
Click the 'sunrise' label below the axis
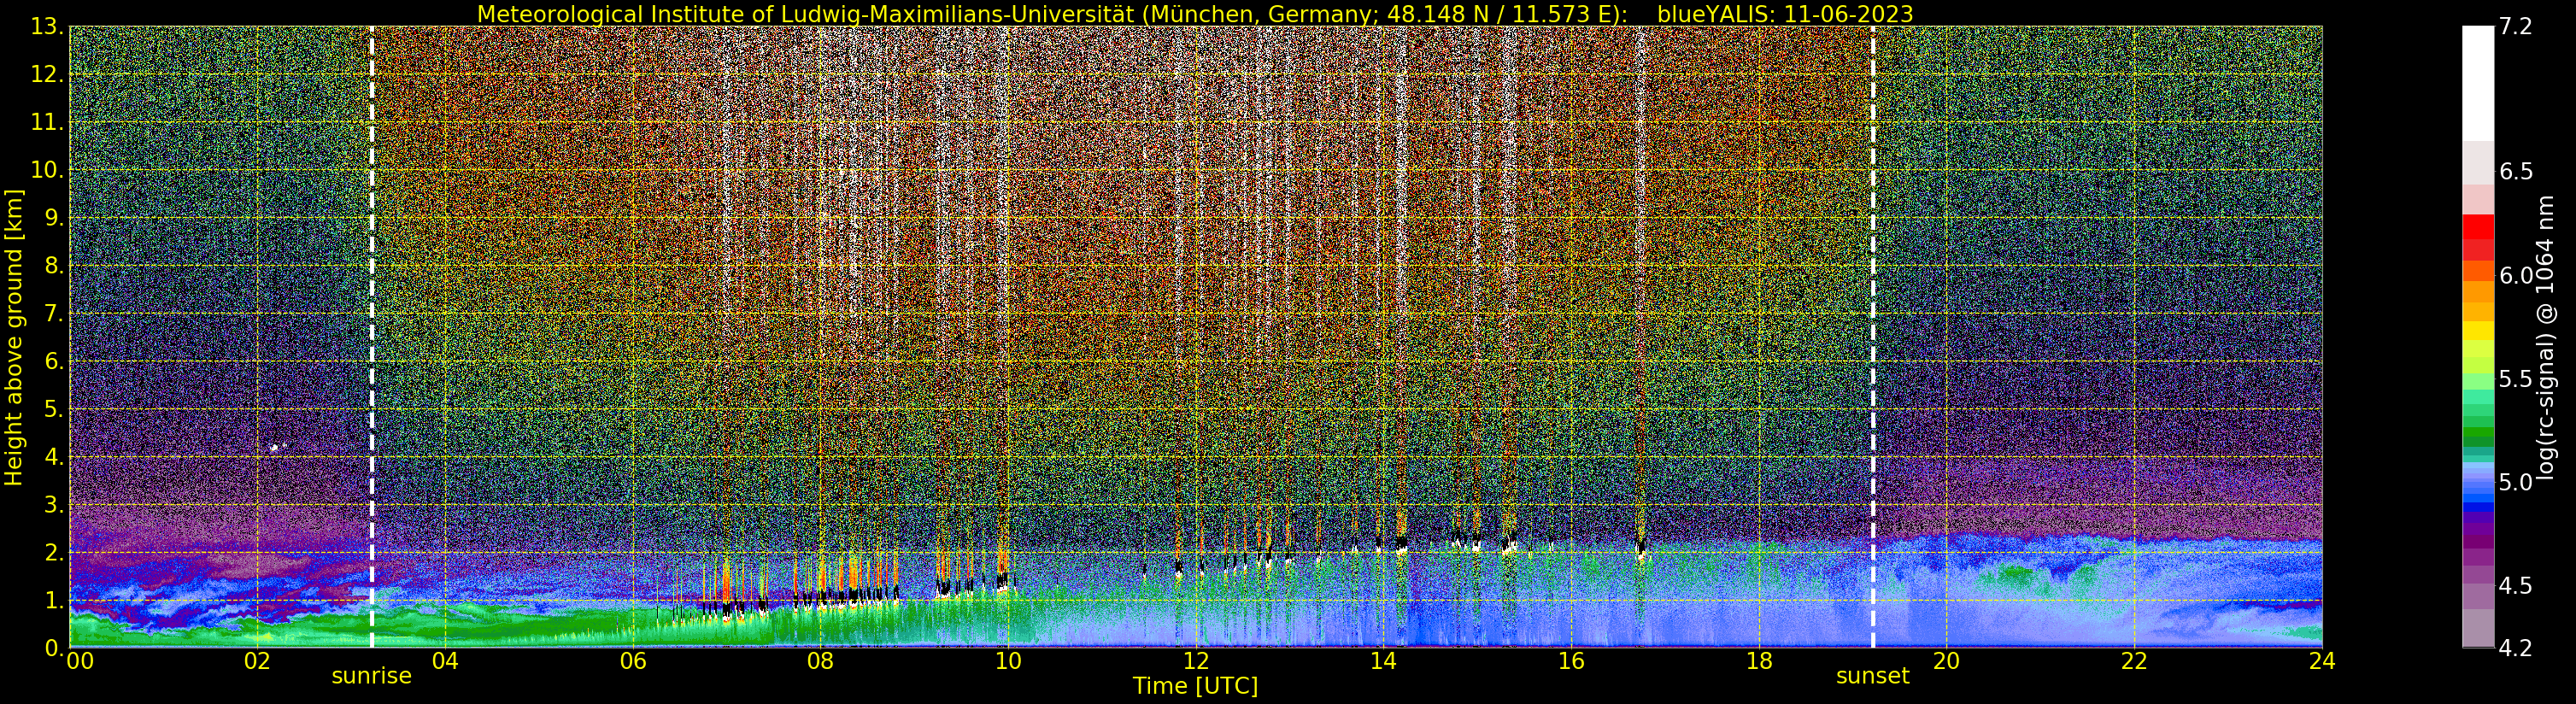point(372,676)
